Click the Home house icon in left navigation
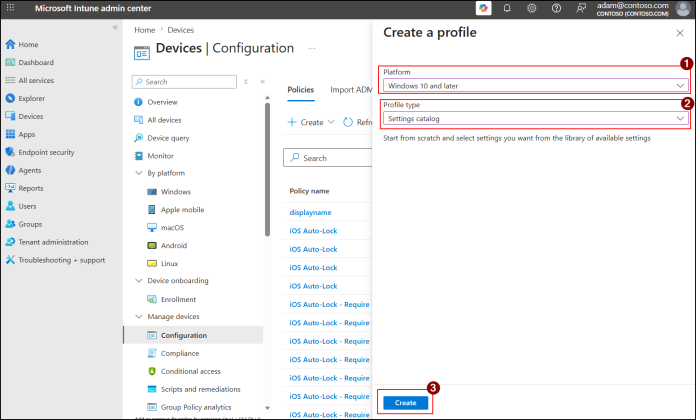Viewport: 696px width, 420px height. pos(10,44)
